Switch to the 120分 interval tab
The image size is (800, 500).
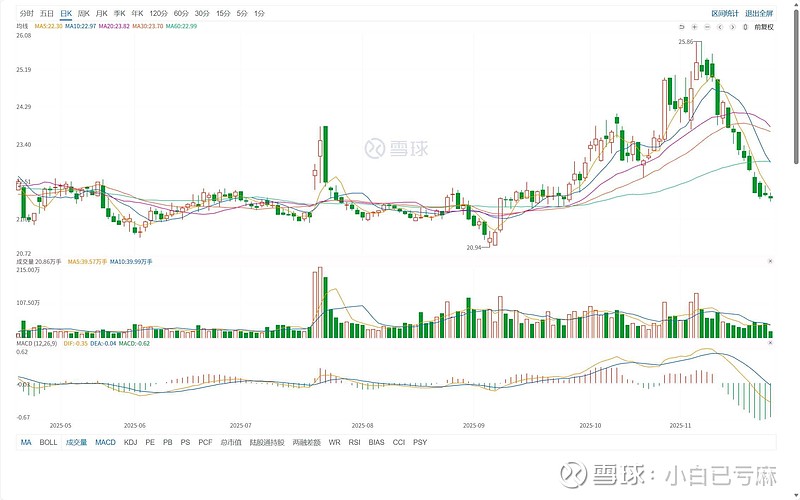pos(159,13)
